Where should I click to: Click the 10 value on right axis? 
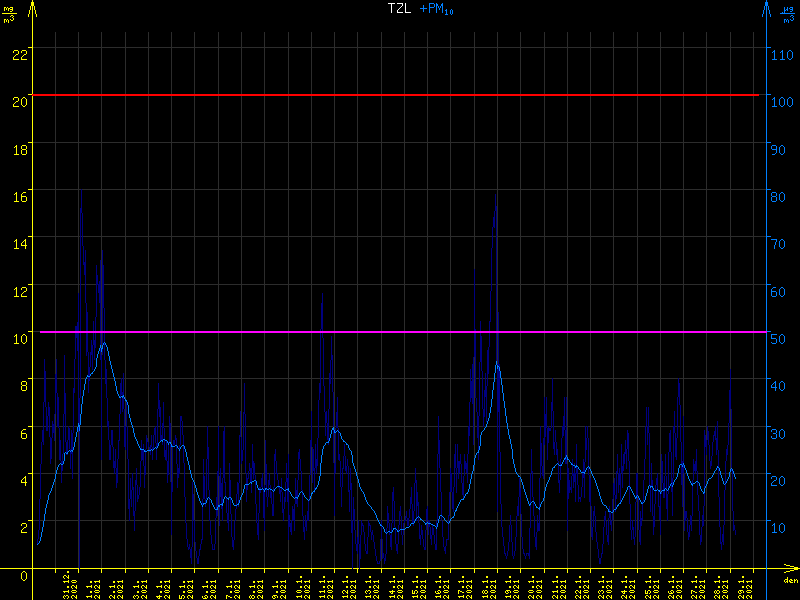click(x=780, y=527)
